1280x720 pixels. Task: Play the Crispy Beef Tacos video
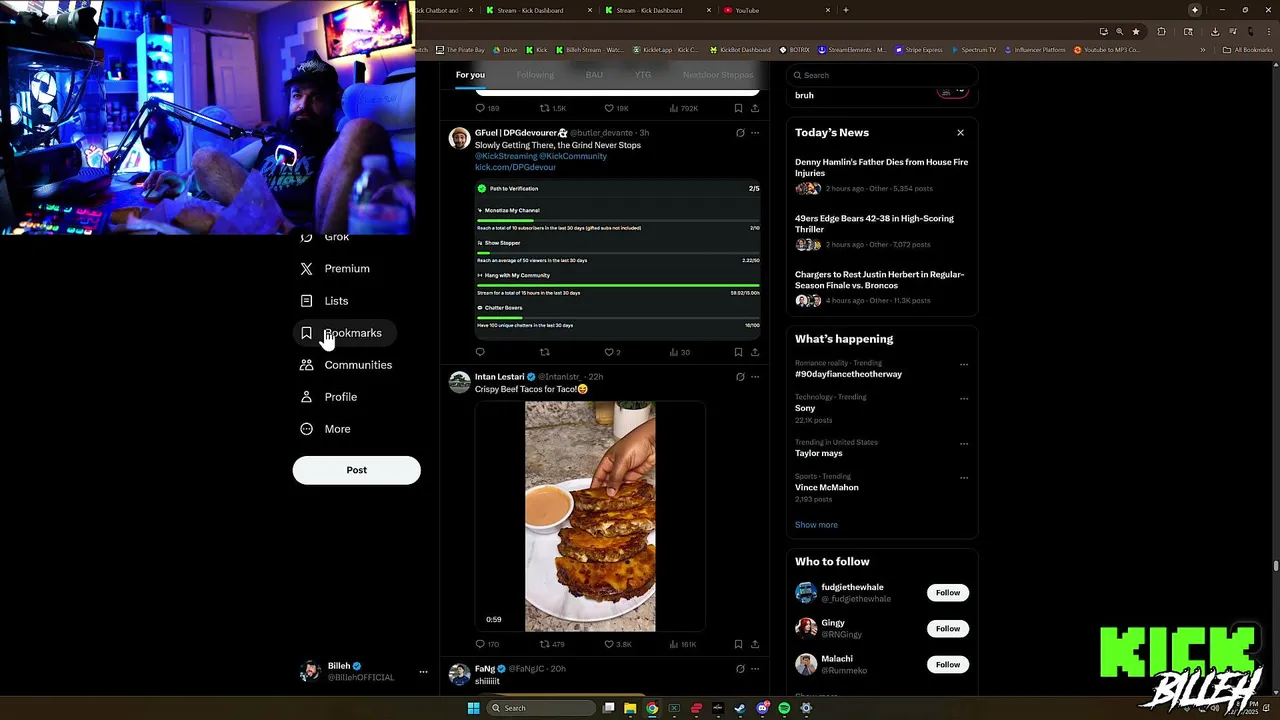tap(590, 516)
